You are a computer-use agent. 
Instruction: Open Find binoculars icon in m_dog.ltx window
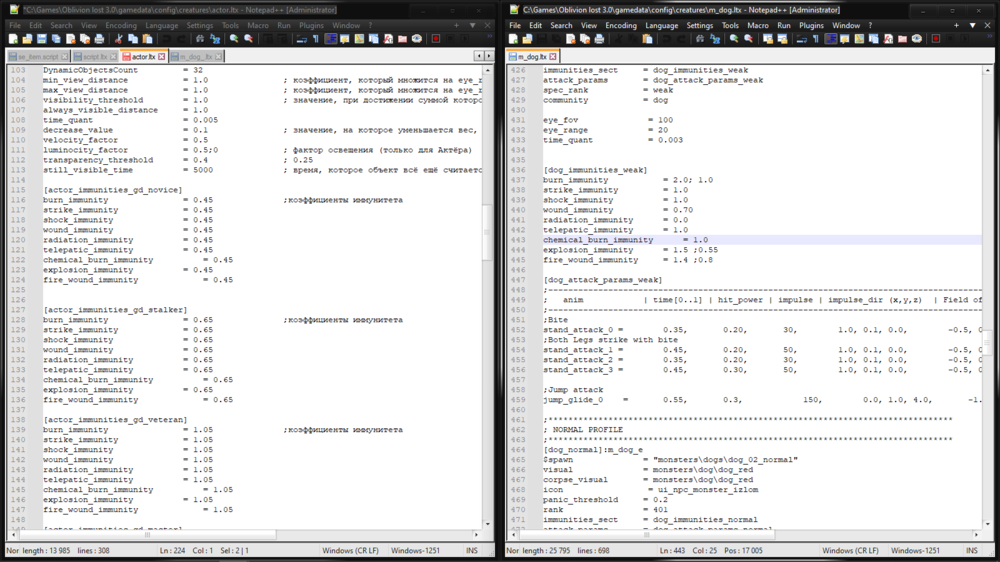coord(700,39)
